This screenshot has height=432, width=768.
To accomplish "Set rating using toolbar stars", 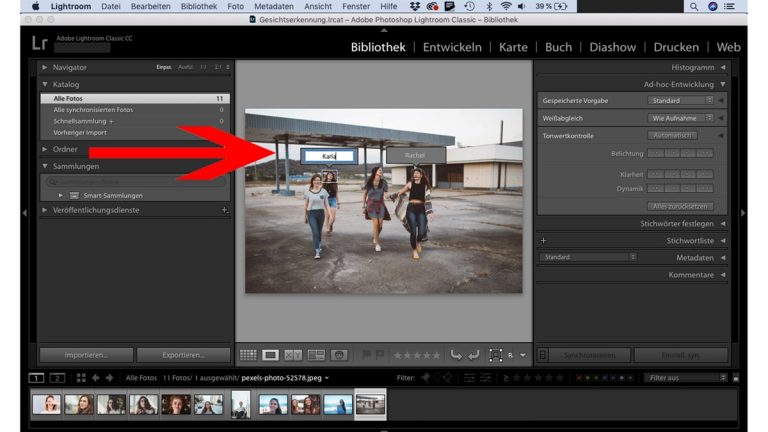I will [x=416, y=354].
